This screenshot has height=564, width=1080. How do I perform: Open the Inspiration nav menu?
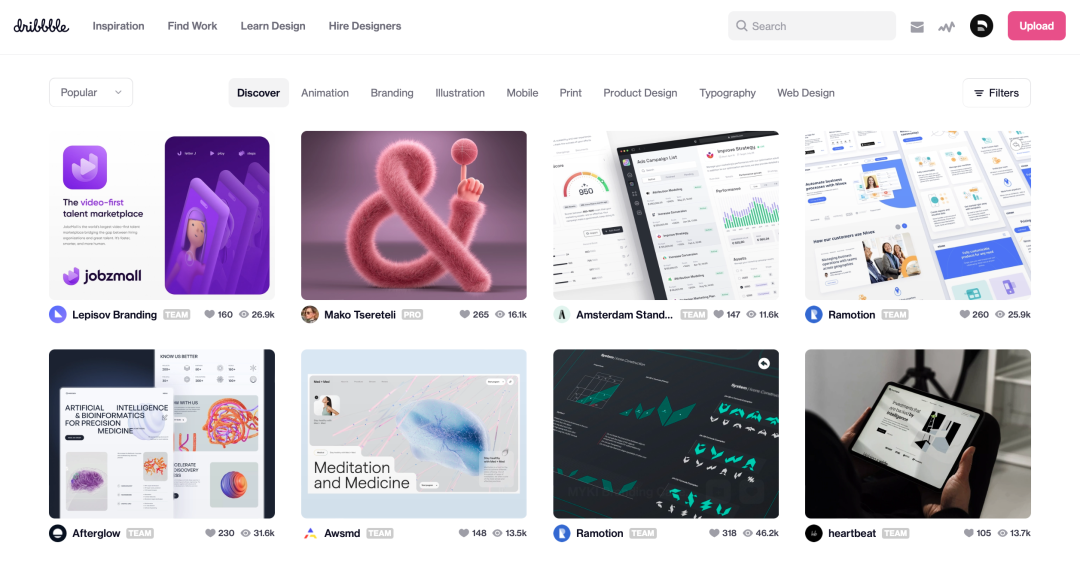coord(118,26)
